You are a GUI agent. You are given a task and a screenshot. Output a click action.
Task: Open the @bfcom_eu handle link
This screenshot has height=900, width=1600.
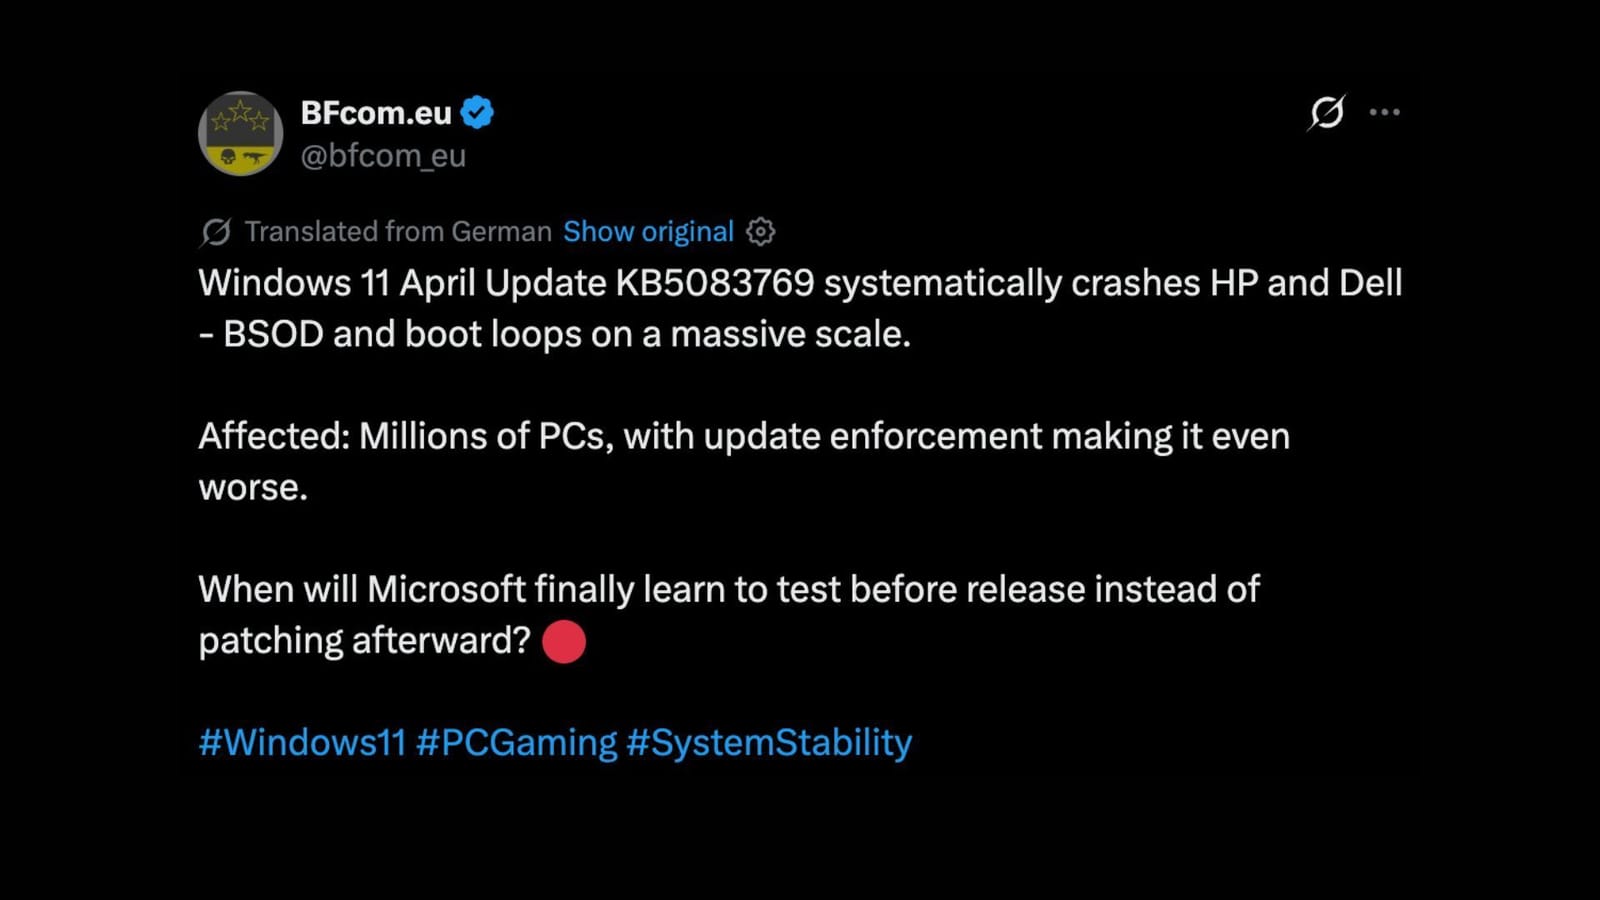383,156
